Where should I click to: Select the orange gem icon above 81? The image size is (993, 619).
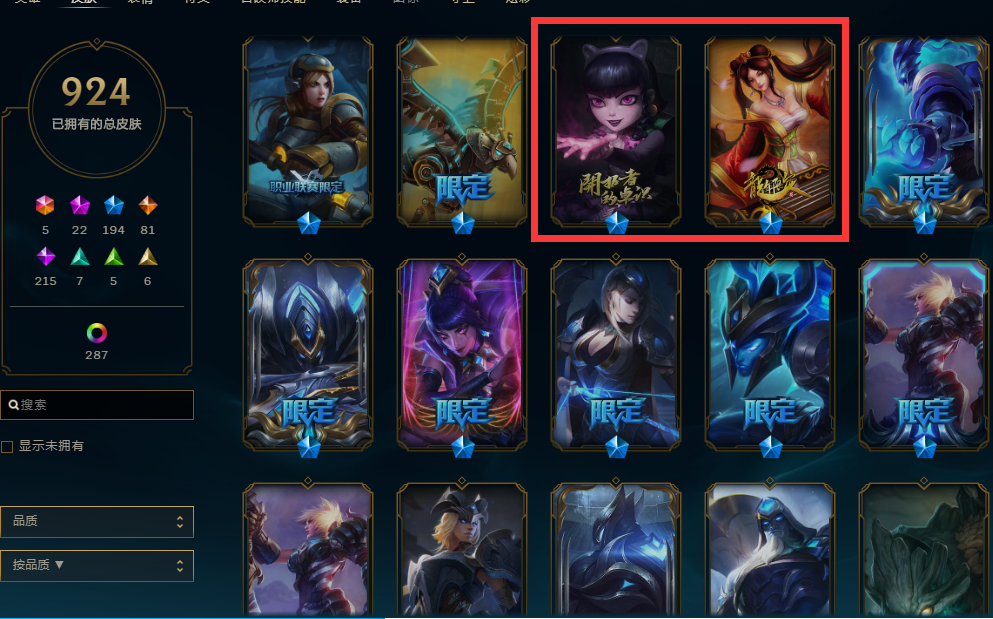(148, 205)
